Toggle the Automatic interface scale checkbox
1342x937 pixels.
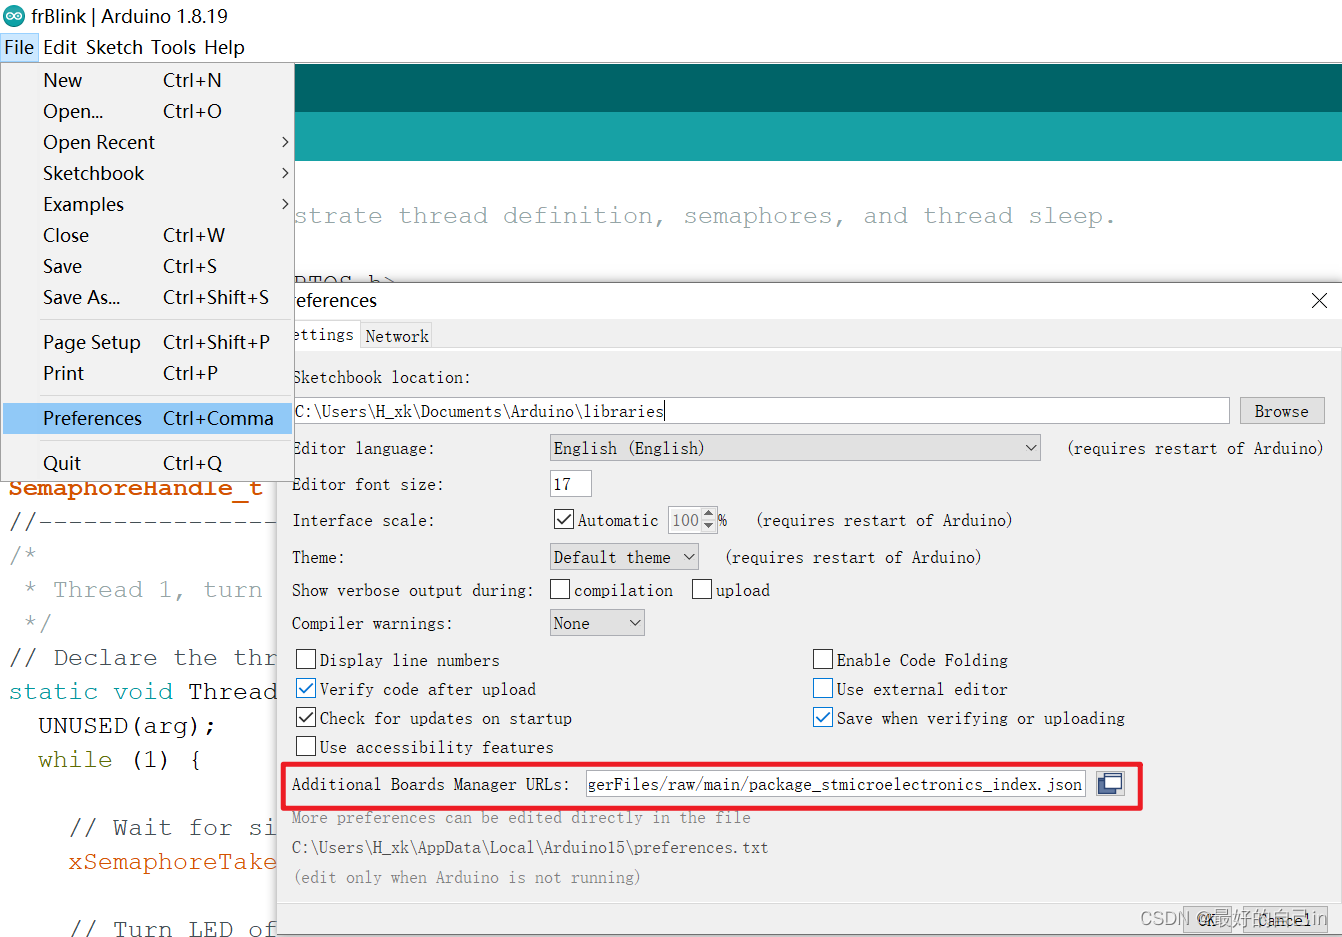pyautogui.click(x=563, y=520)
